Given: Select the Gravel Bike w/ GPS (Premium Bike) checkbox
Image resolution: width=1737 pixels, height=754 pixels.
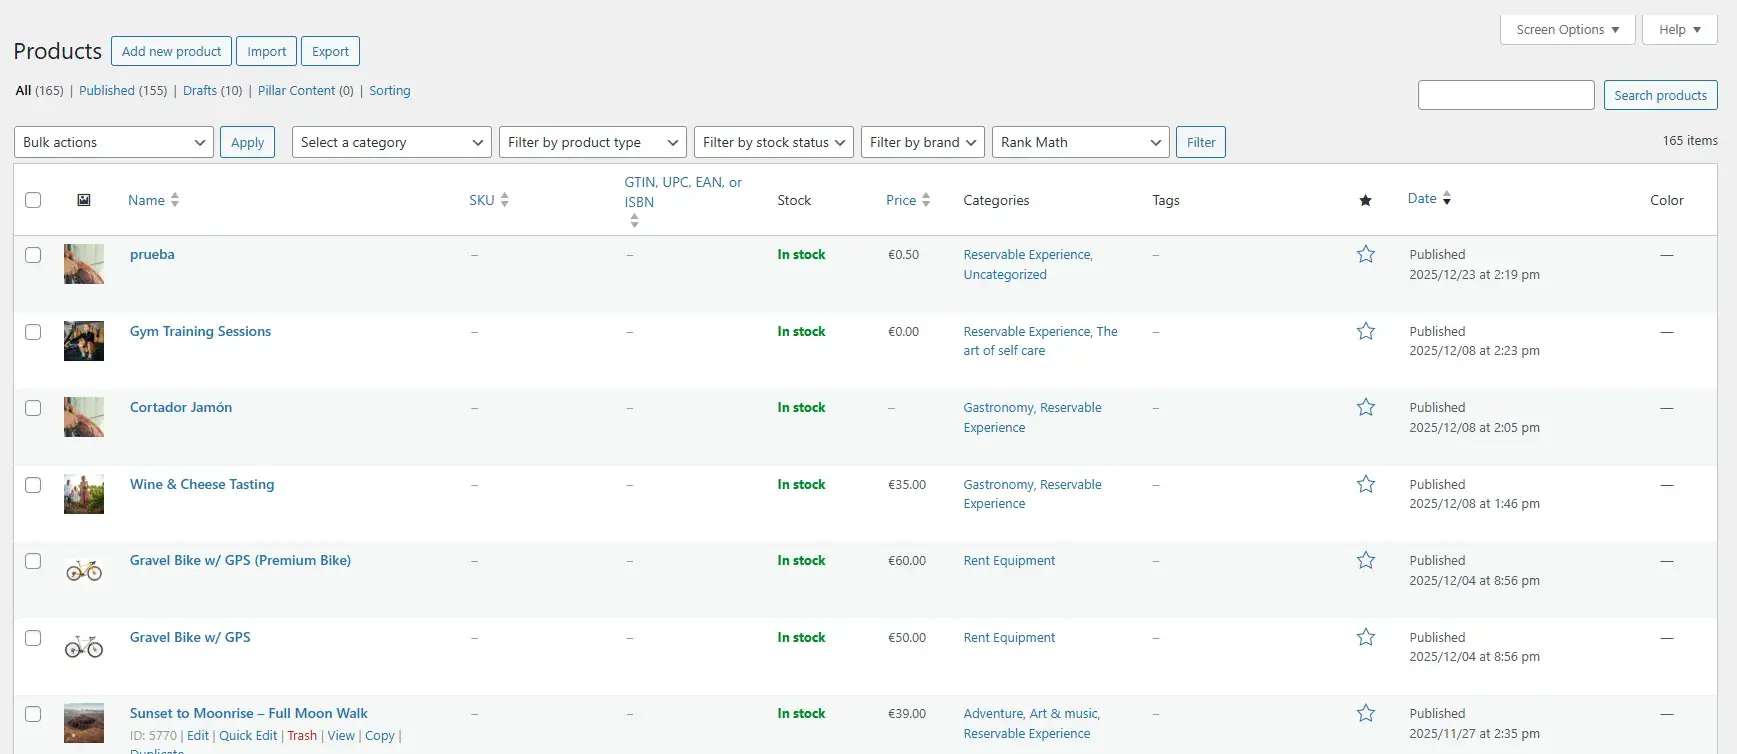Looking at the screenshot, I should coord(33,561).
